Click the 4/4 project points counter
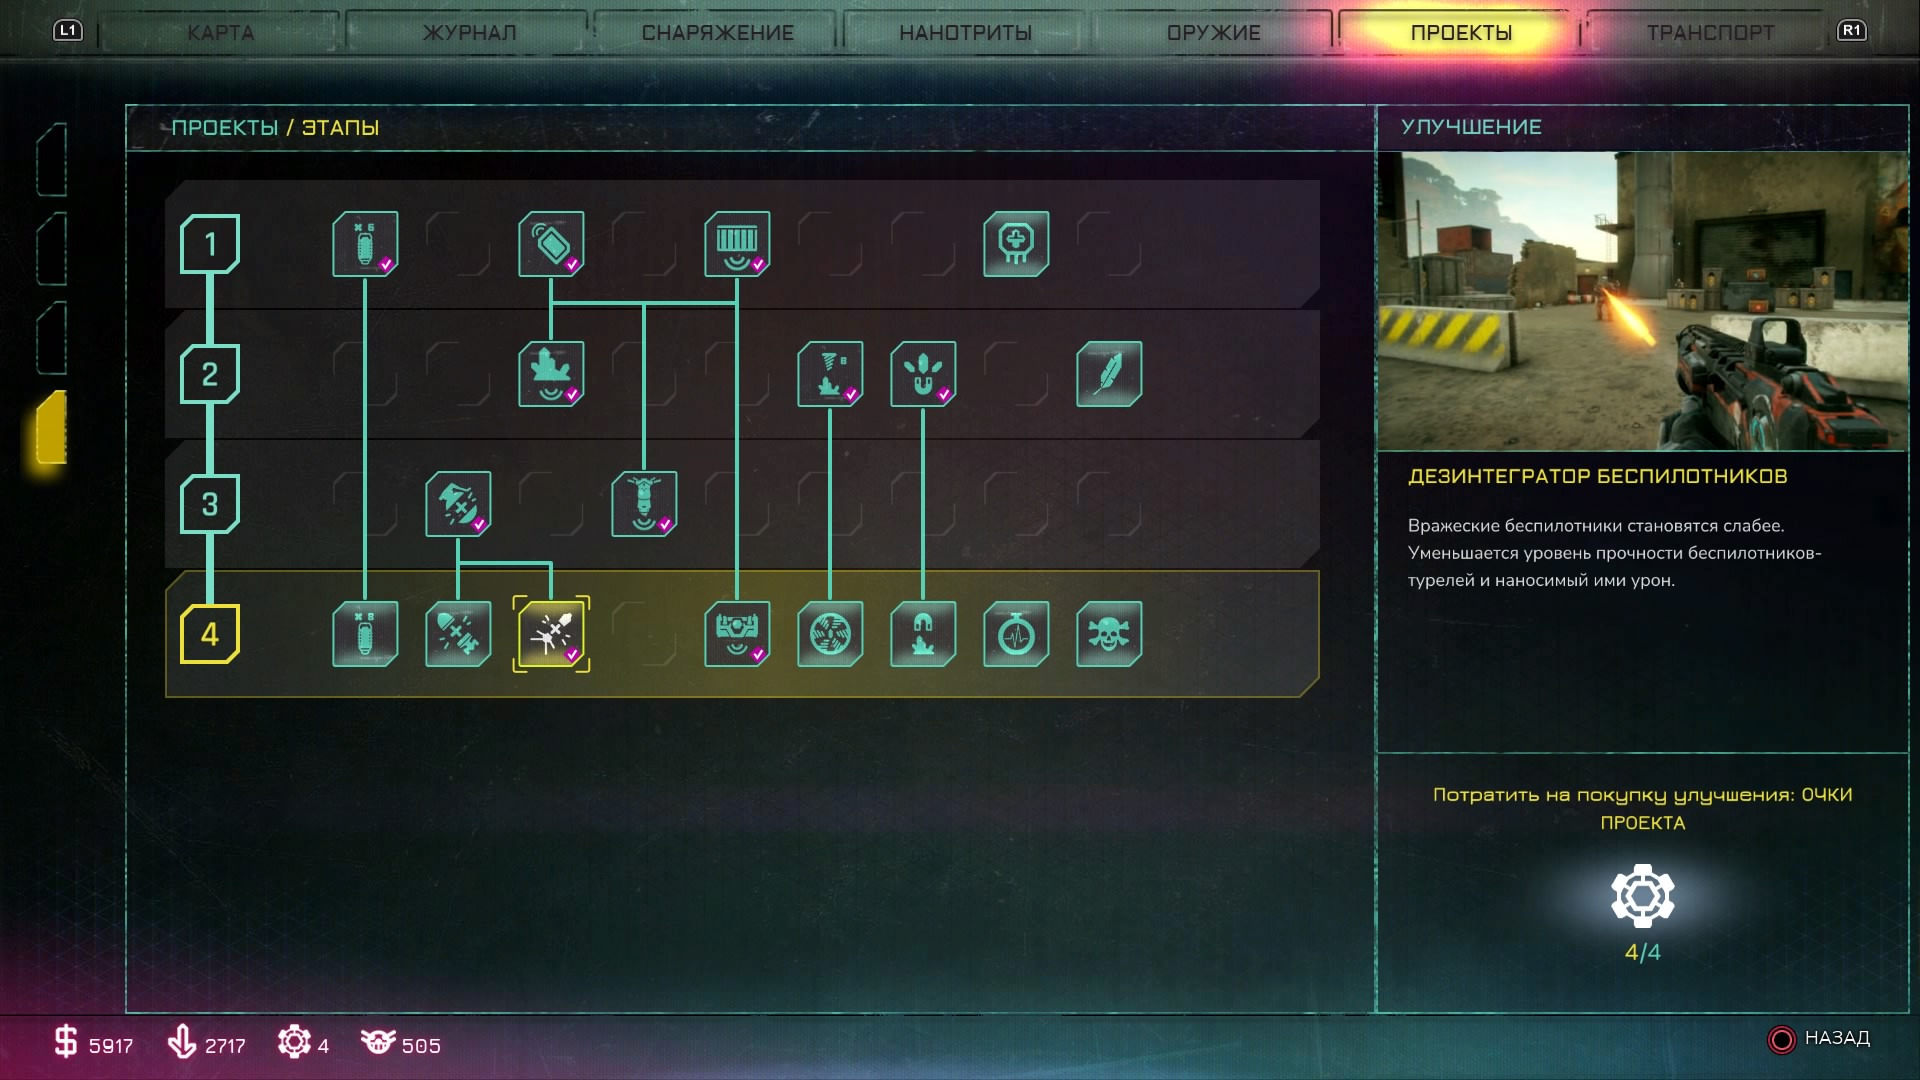The image size is (1920, 1080). point(1642,952)
